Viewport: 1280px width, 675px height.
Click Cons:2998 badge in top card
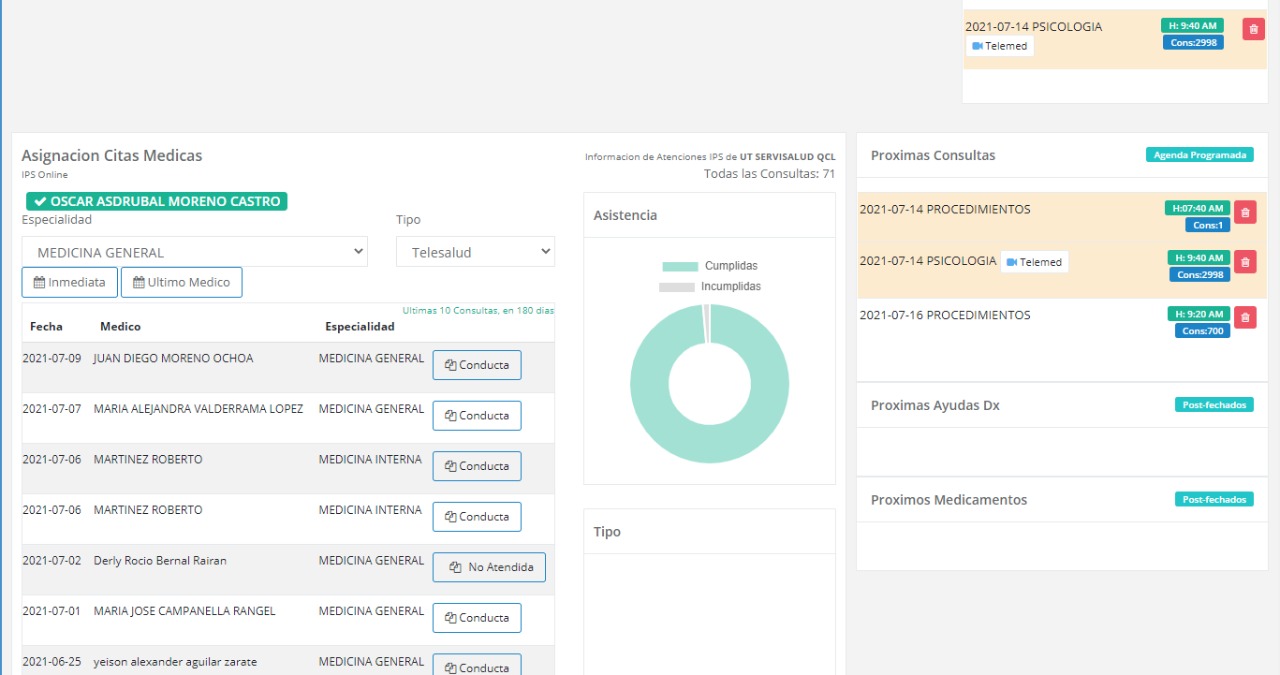(x=1193, y=43)
